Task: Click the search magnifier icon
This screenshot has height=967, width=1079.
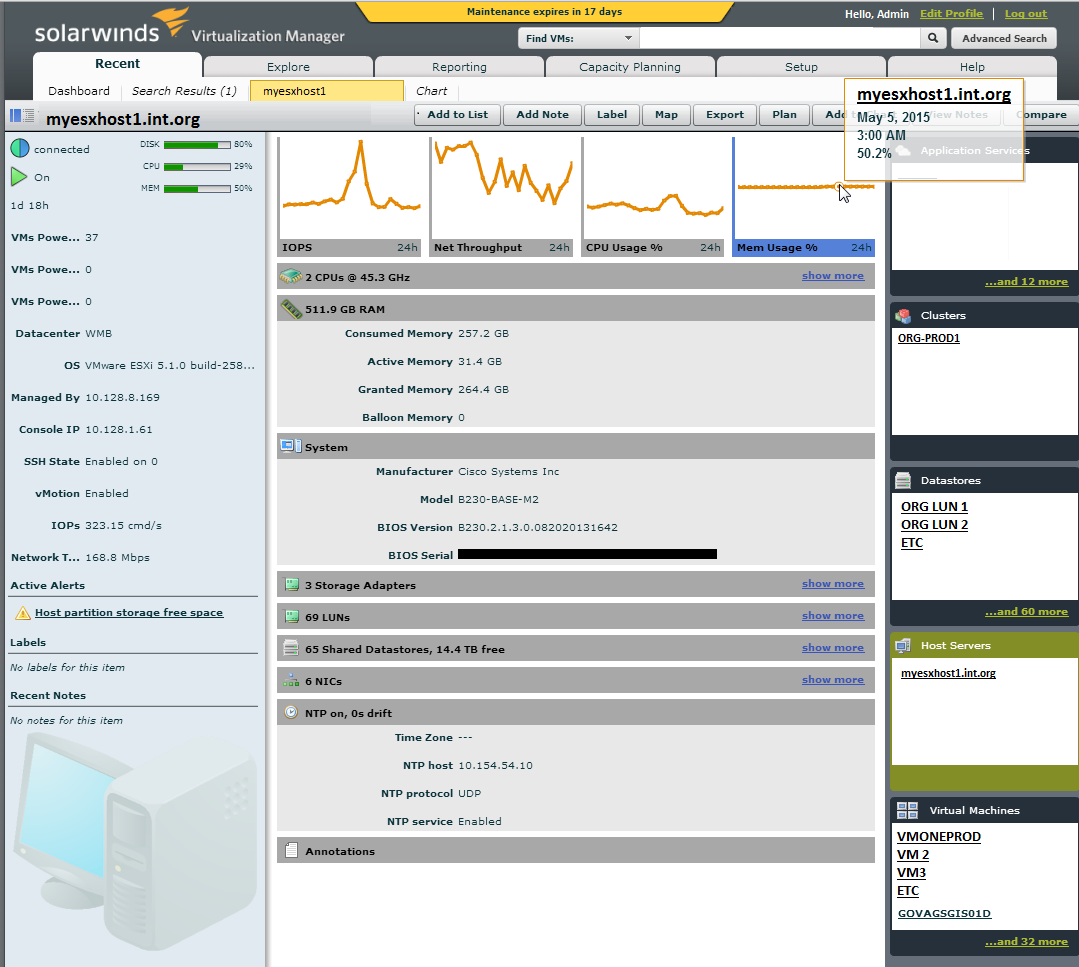Action: 932,39
